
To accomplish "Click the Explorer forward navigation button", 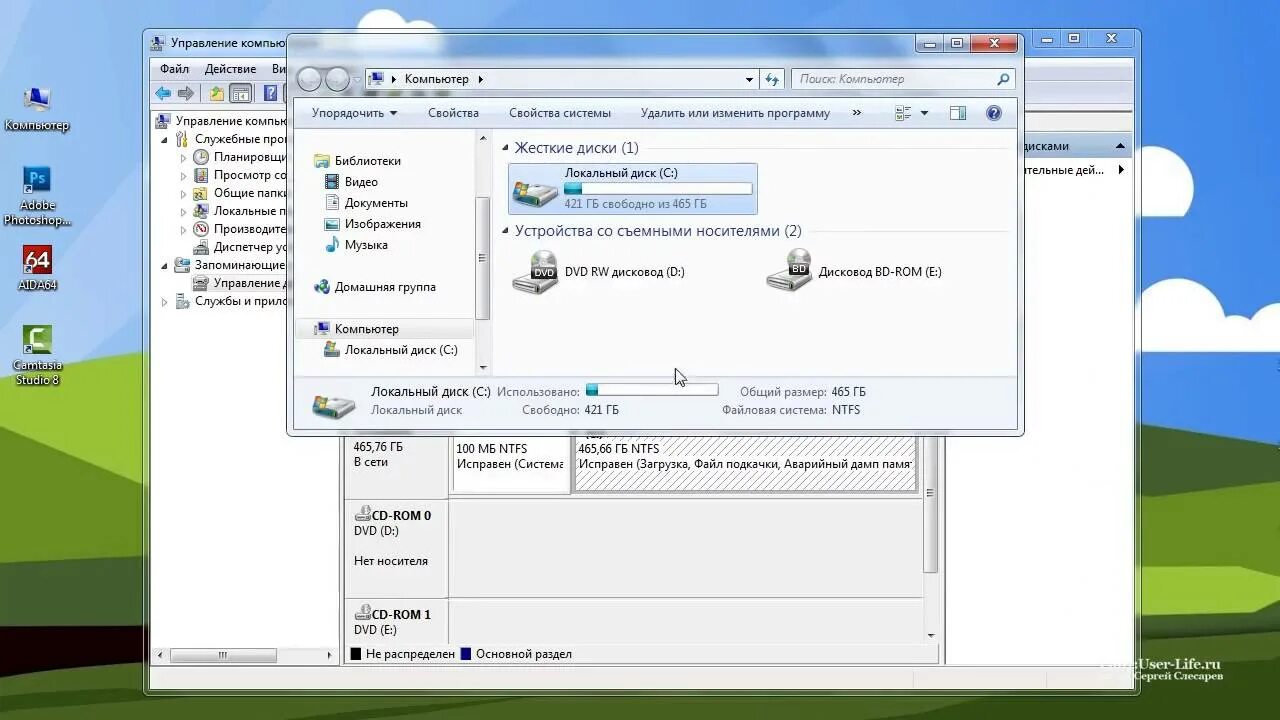I will pos(338,79).
